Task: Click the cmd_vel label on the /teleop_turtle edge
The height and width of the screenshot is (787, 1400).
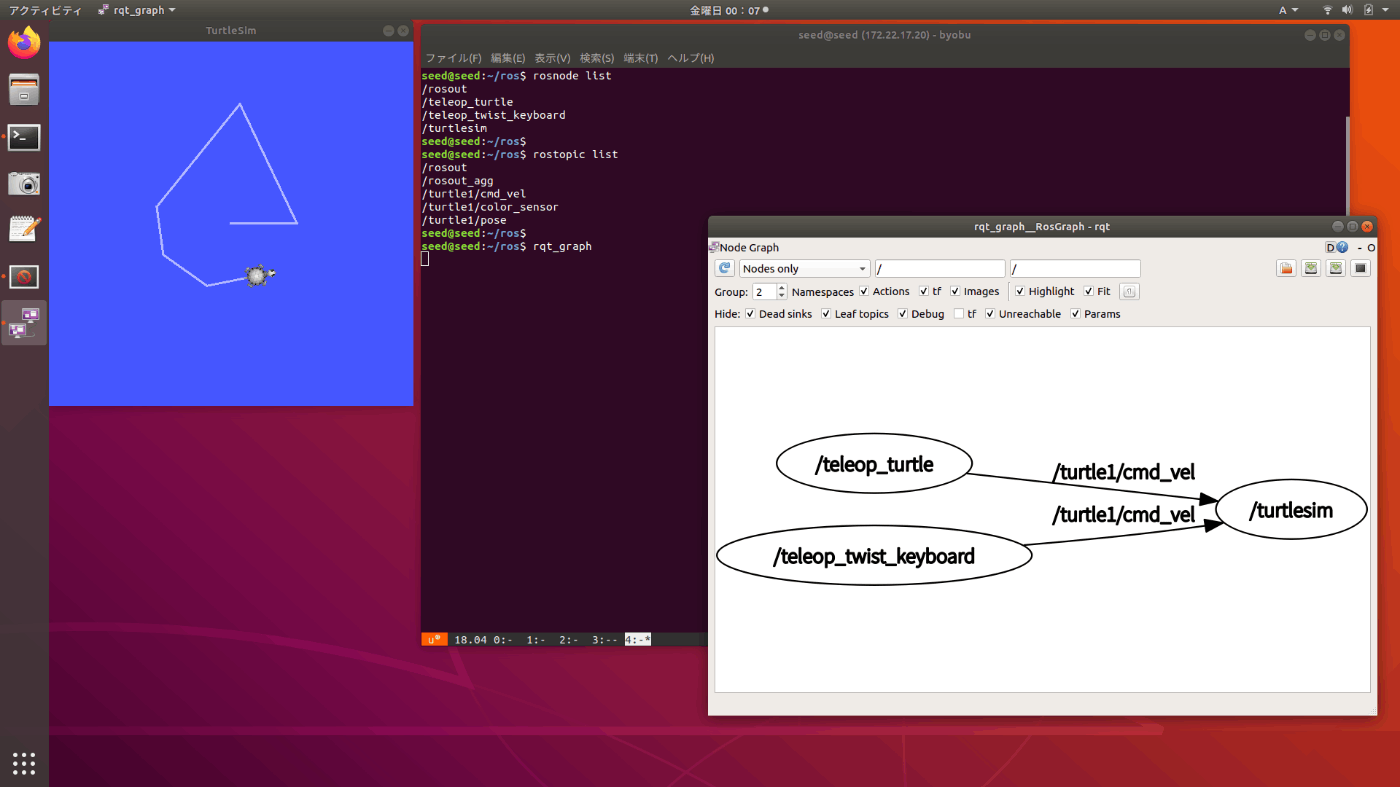Action: point(1123,472)
